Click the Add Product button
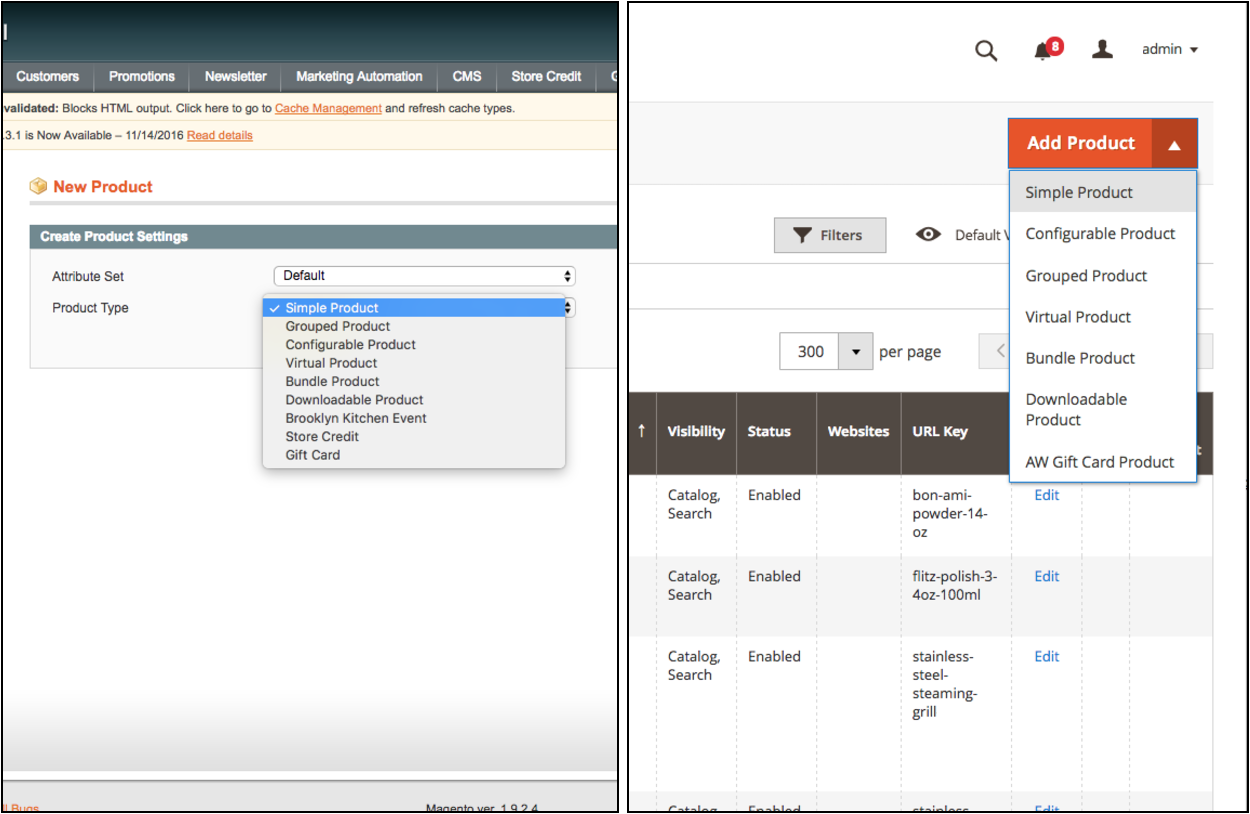 (x=1080, y=143)
